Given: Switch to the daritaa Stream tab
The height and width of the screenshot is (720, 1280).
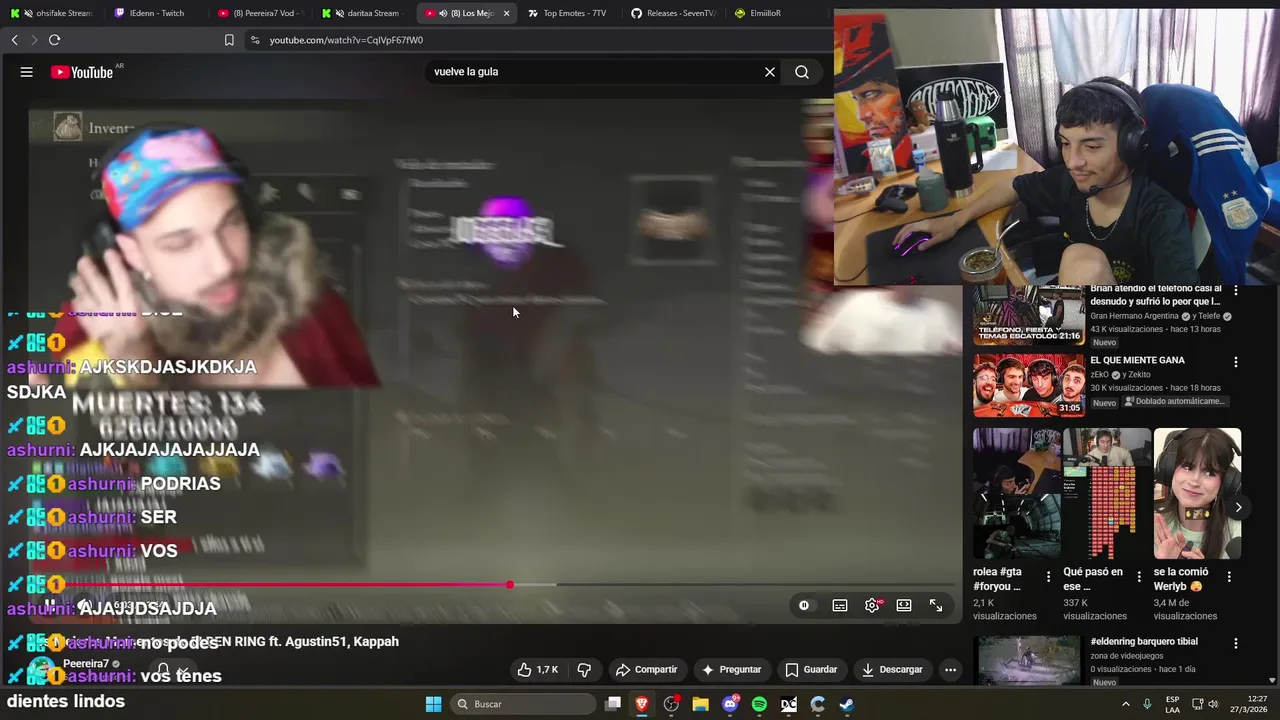Looking at the screenshot, I should (x=364, y=13).
